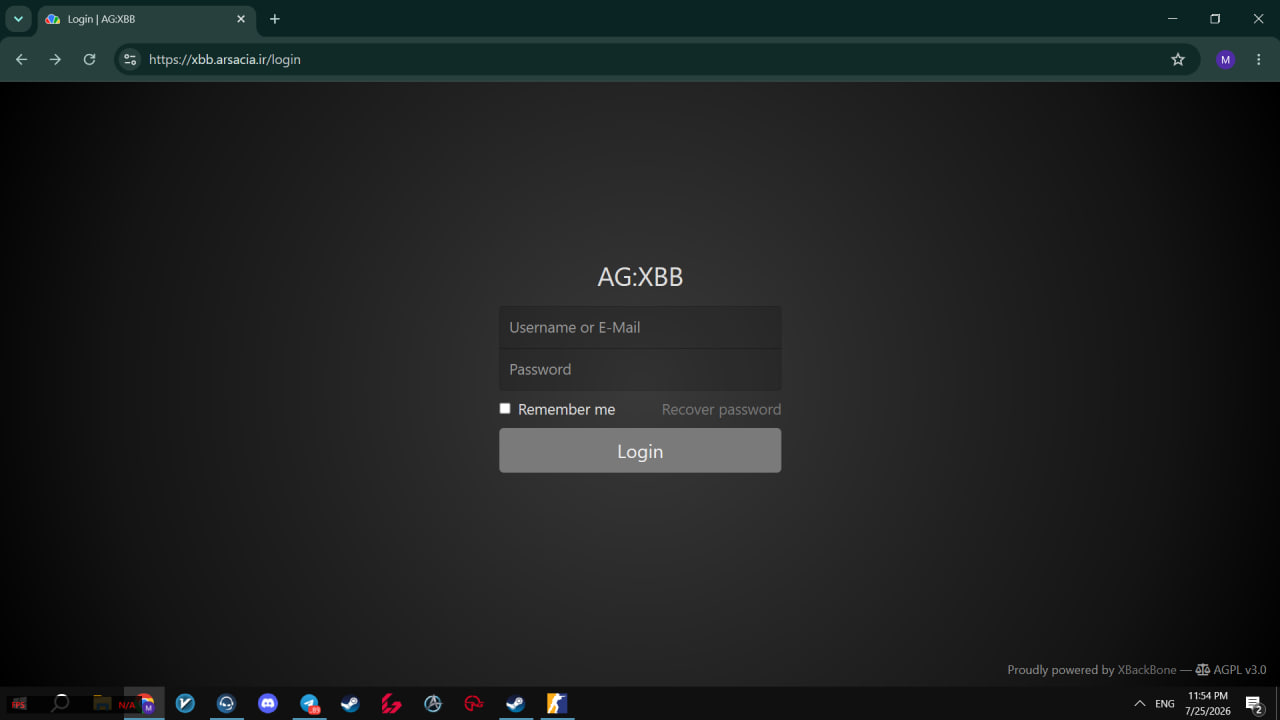The width and height of the screenshot is (1280, 720).
Task: Follow the XBackBone footer link
Action: tap(1146, 670)
